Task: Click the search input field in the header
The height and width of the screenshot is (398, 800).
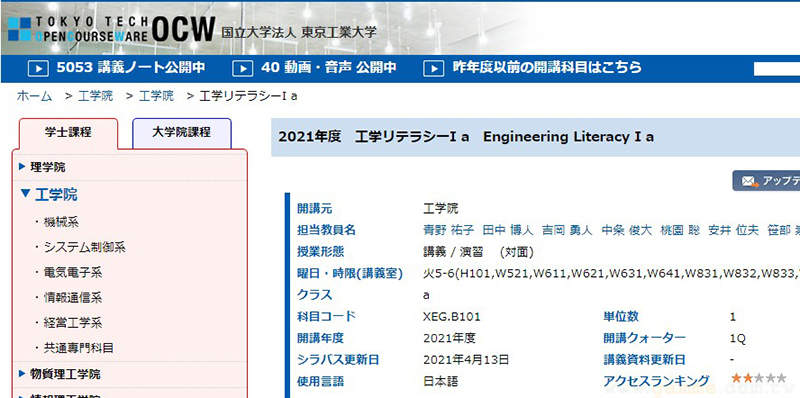Action: 777,69
